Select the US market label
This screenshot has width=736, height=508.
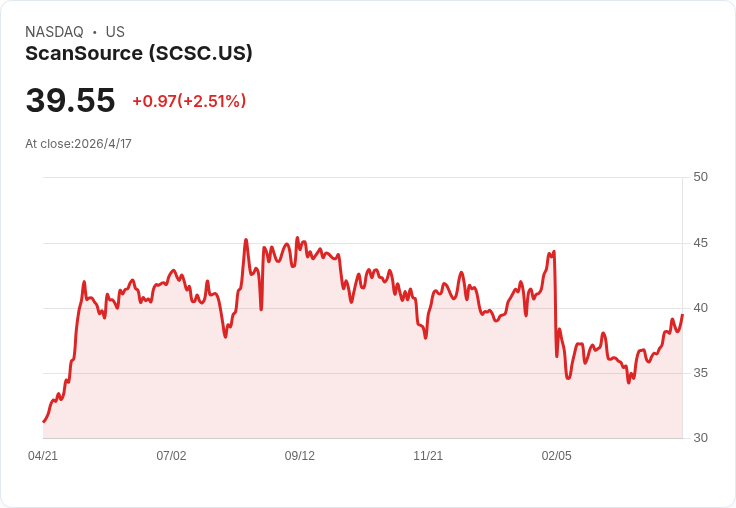[x=115, y=32]
